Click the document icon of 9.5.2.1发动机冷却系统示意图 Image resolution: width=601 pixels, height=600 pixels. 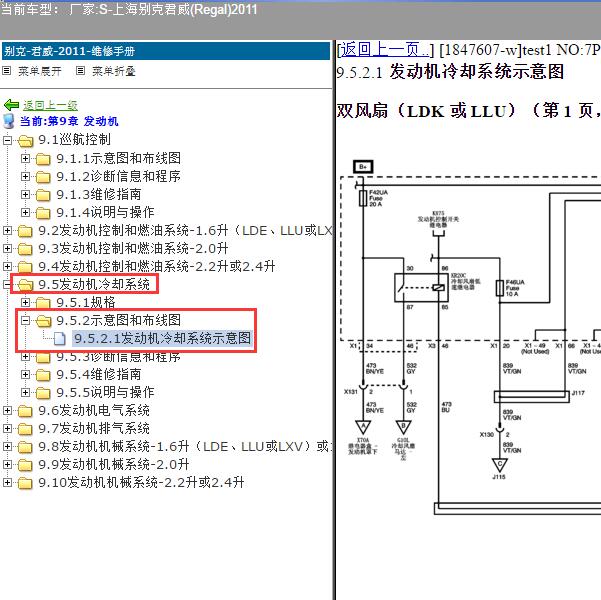tap(60, 339)
